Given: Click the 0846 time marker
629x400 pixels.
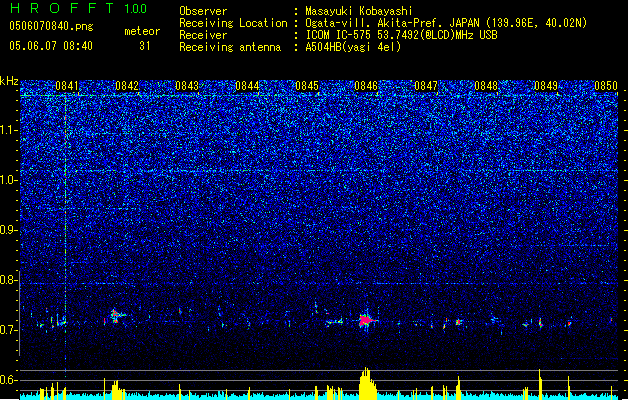Looking at the screenshot, I should 366,86.
